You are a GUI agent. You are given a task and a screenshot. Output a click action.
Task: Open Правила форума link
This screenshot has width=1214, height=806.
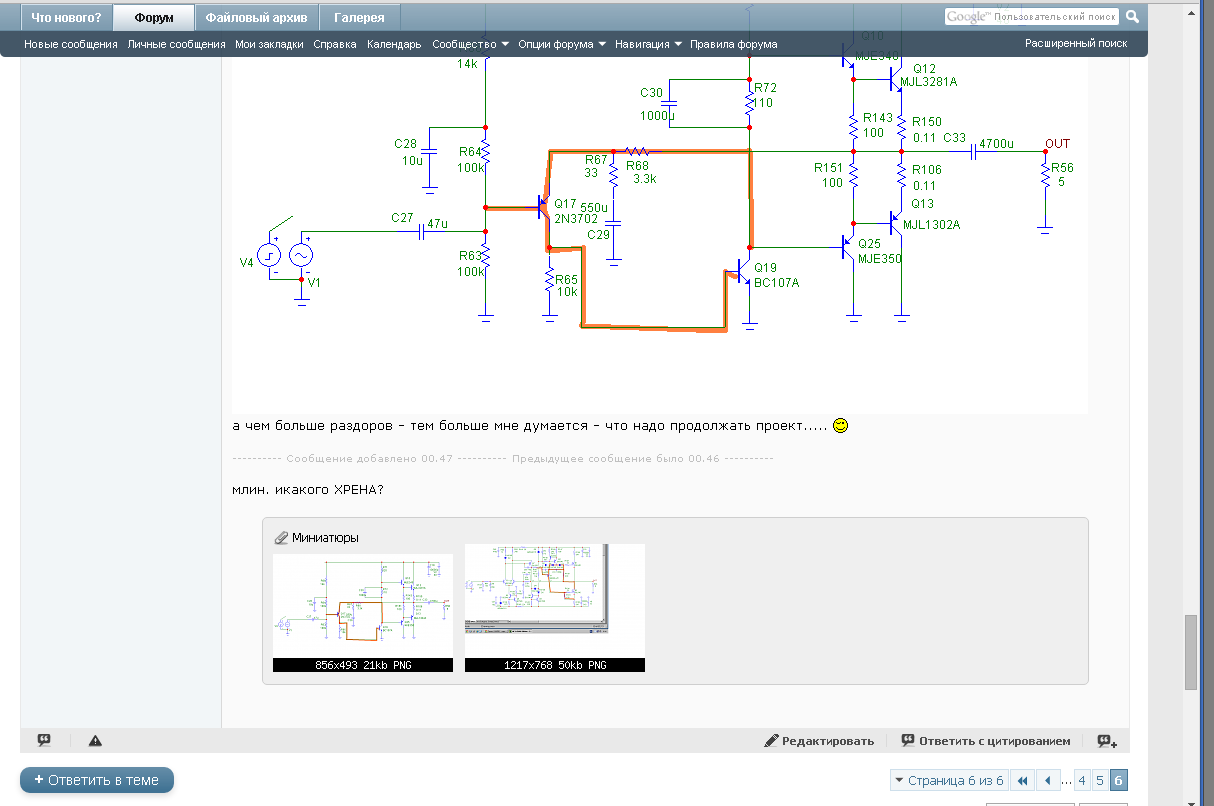pyautogui.click(x=734, y=44)
